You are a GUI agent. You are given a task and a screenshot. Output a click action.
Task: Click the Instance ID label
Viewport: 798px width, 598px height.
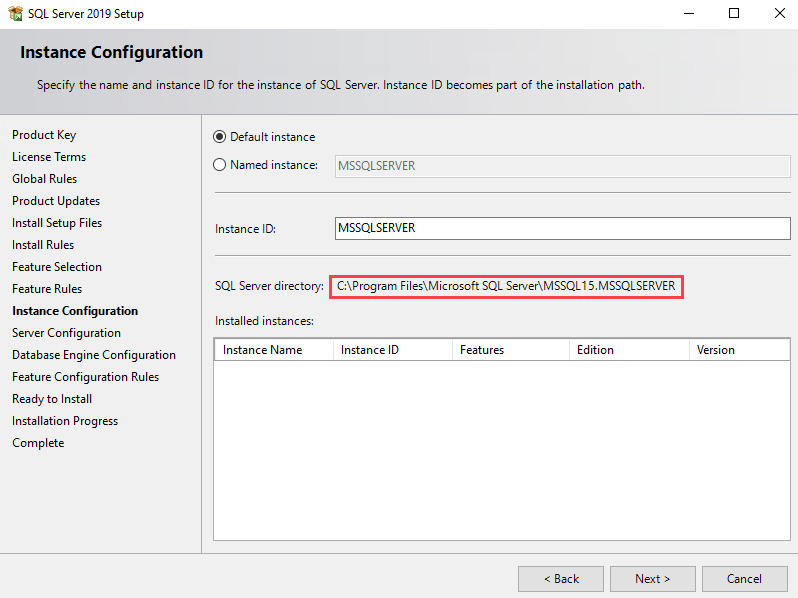click(x=245, y=229)
